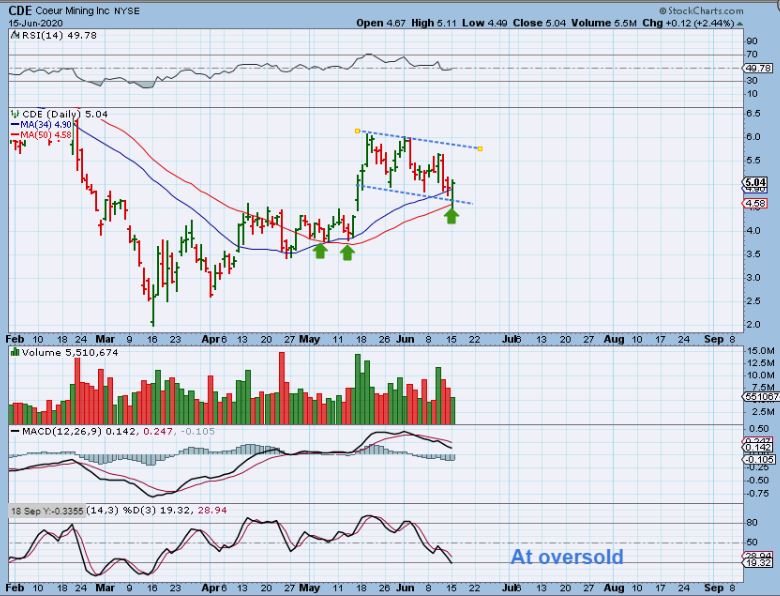The height and width of the screenshot is (596, 780).
Task: Click the 'RSI(14) 49.78' legend text
Action: 58,35
